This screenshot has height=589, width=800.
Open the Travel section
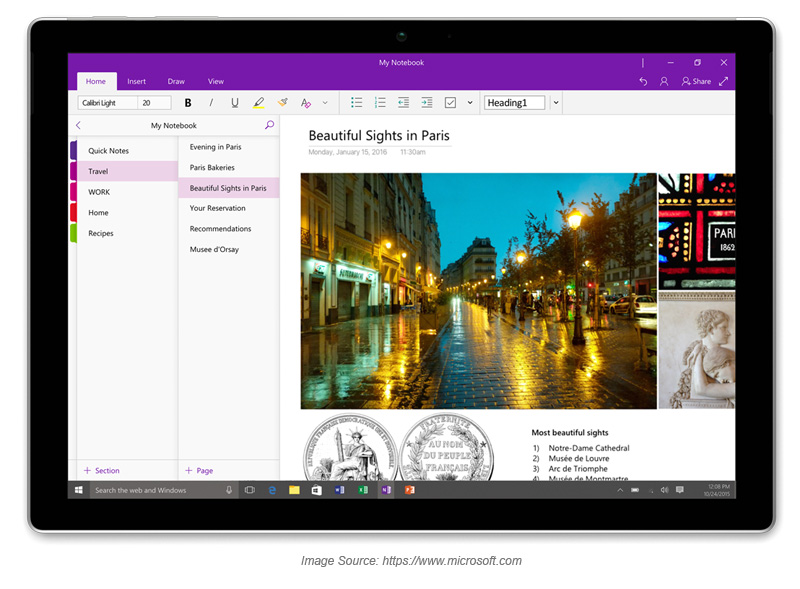click(x=127, y=171)
